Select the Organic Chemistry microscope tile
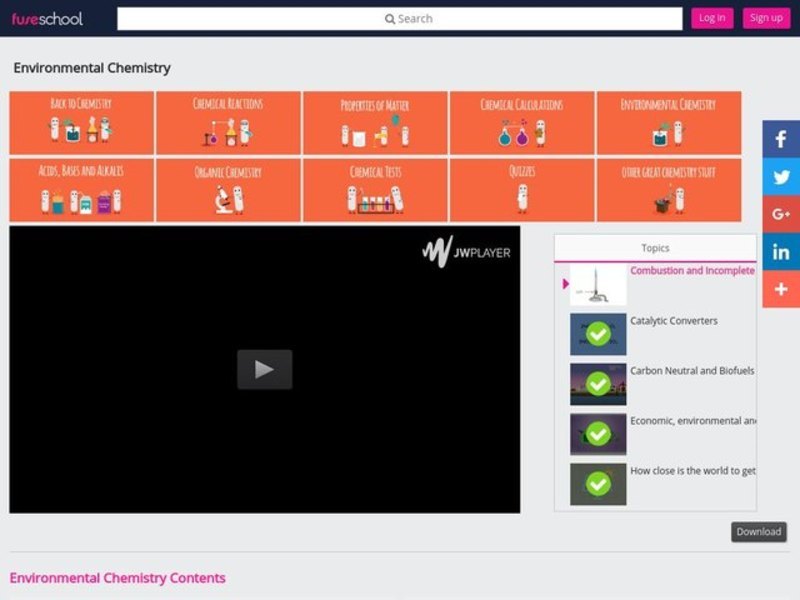The width and height of the screenshot is (800, 600). click(228, 190)
